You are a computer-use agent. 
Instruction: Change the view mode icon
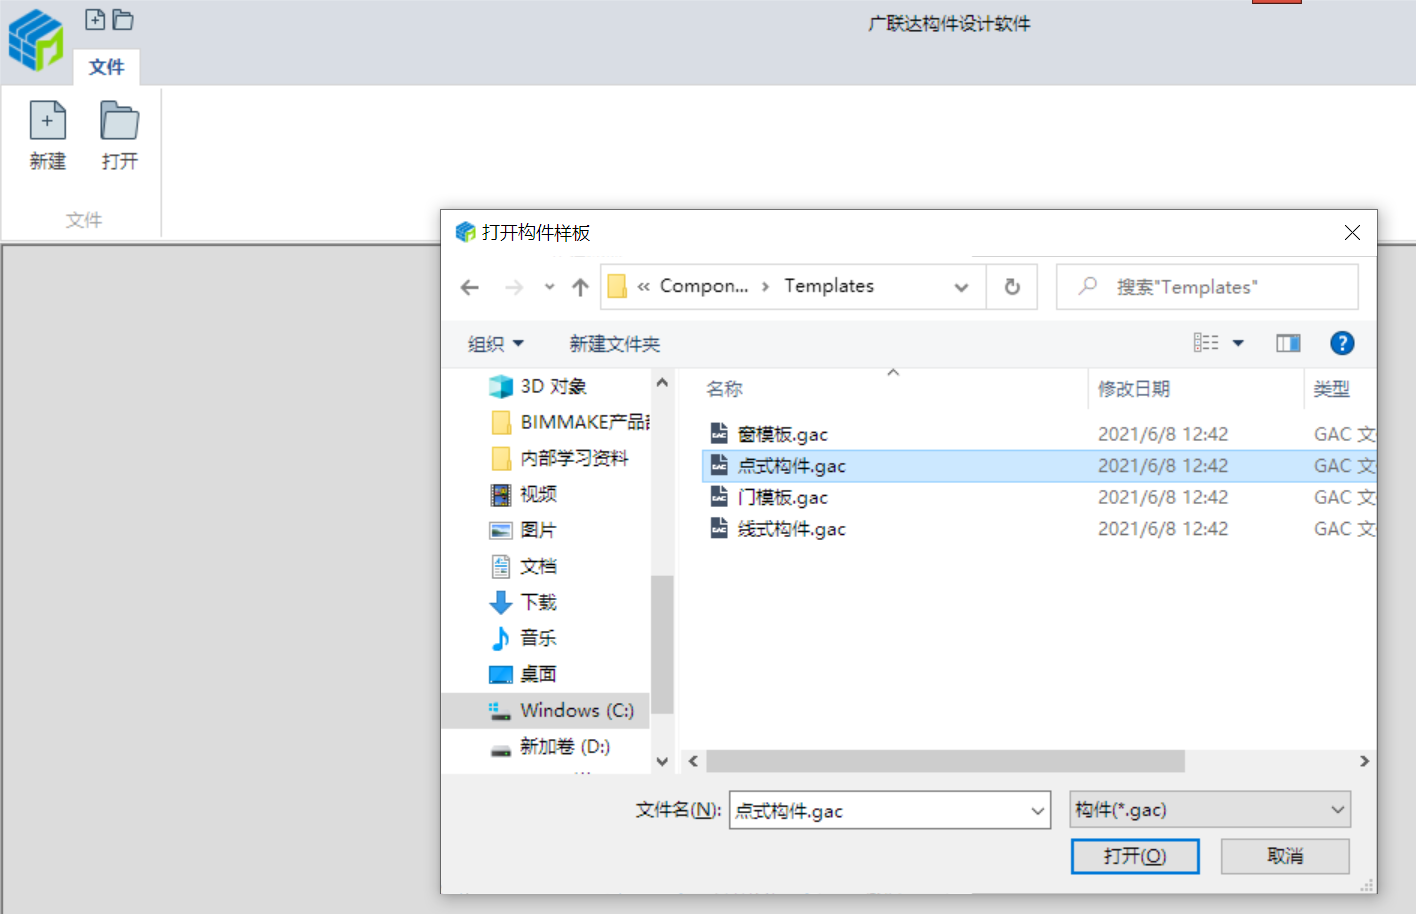(1206, 343)
